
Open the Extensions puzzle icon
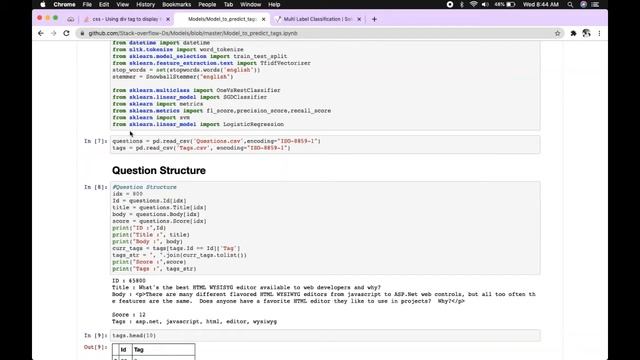(573, 33)
